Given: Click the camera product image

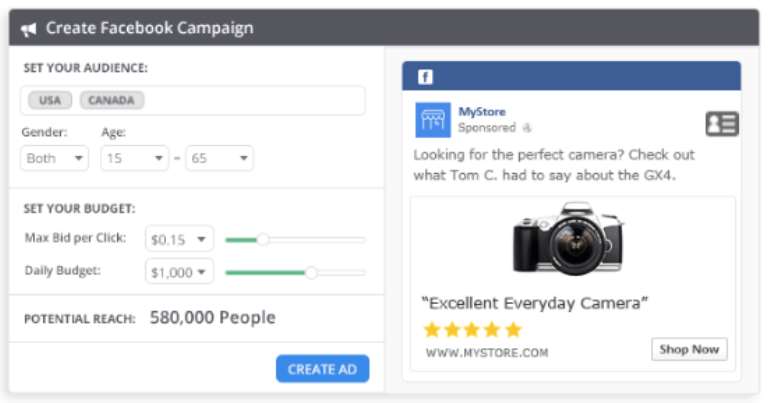Looking at the screenshot, I should pos(568,238).
